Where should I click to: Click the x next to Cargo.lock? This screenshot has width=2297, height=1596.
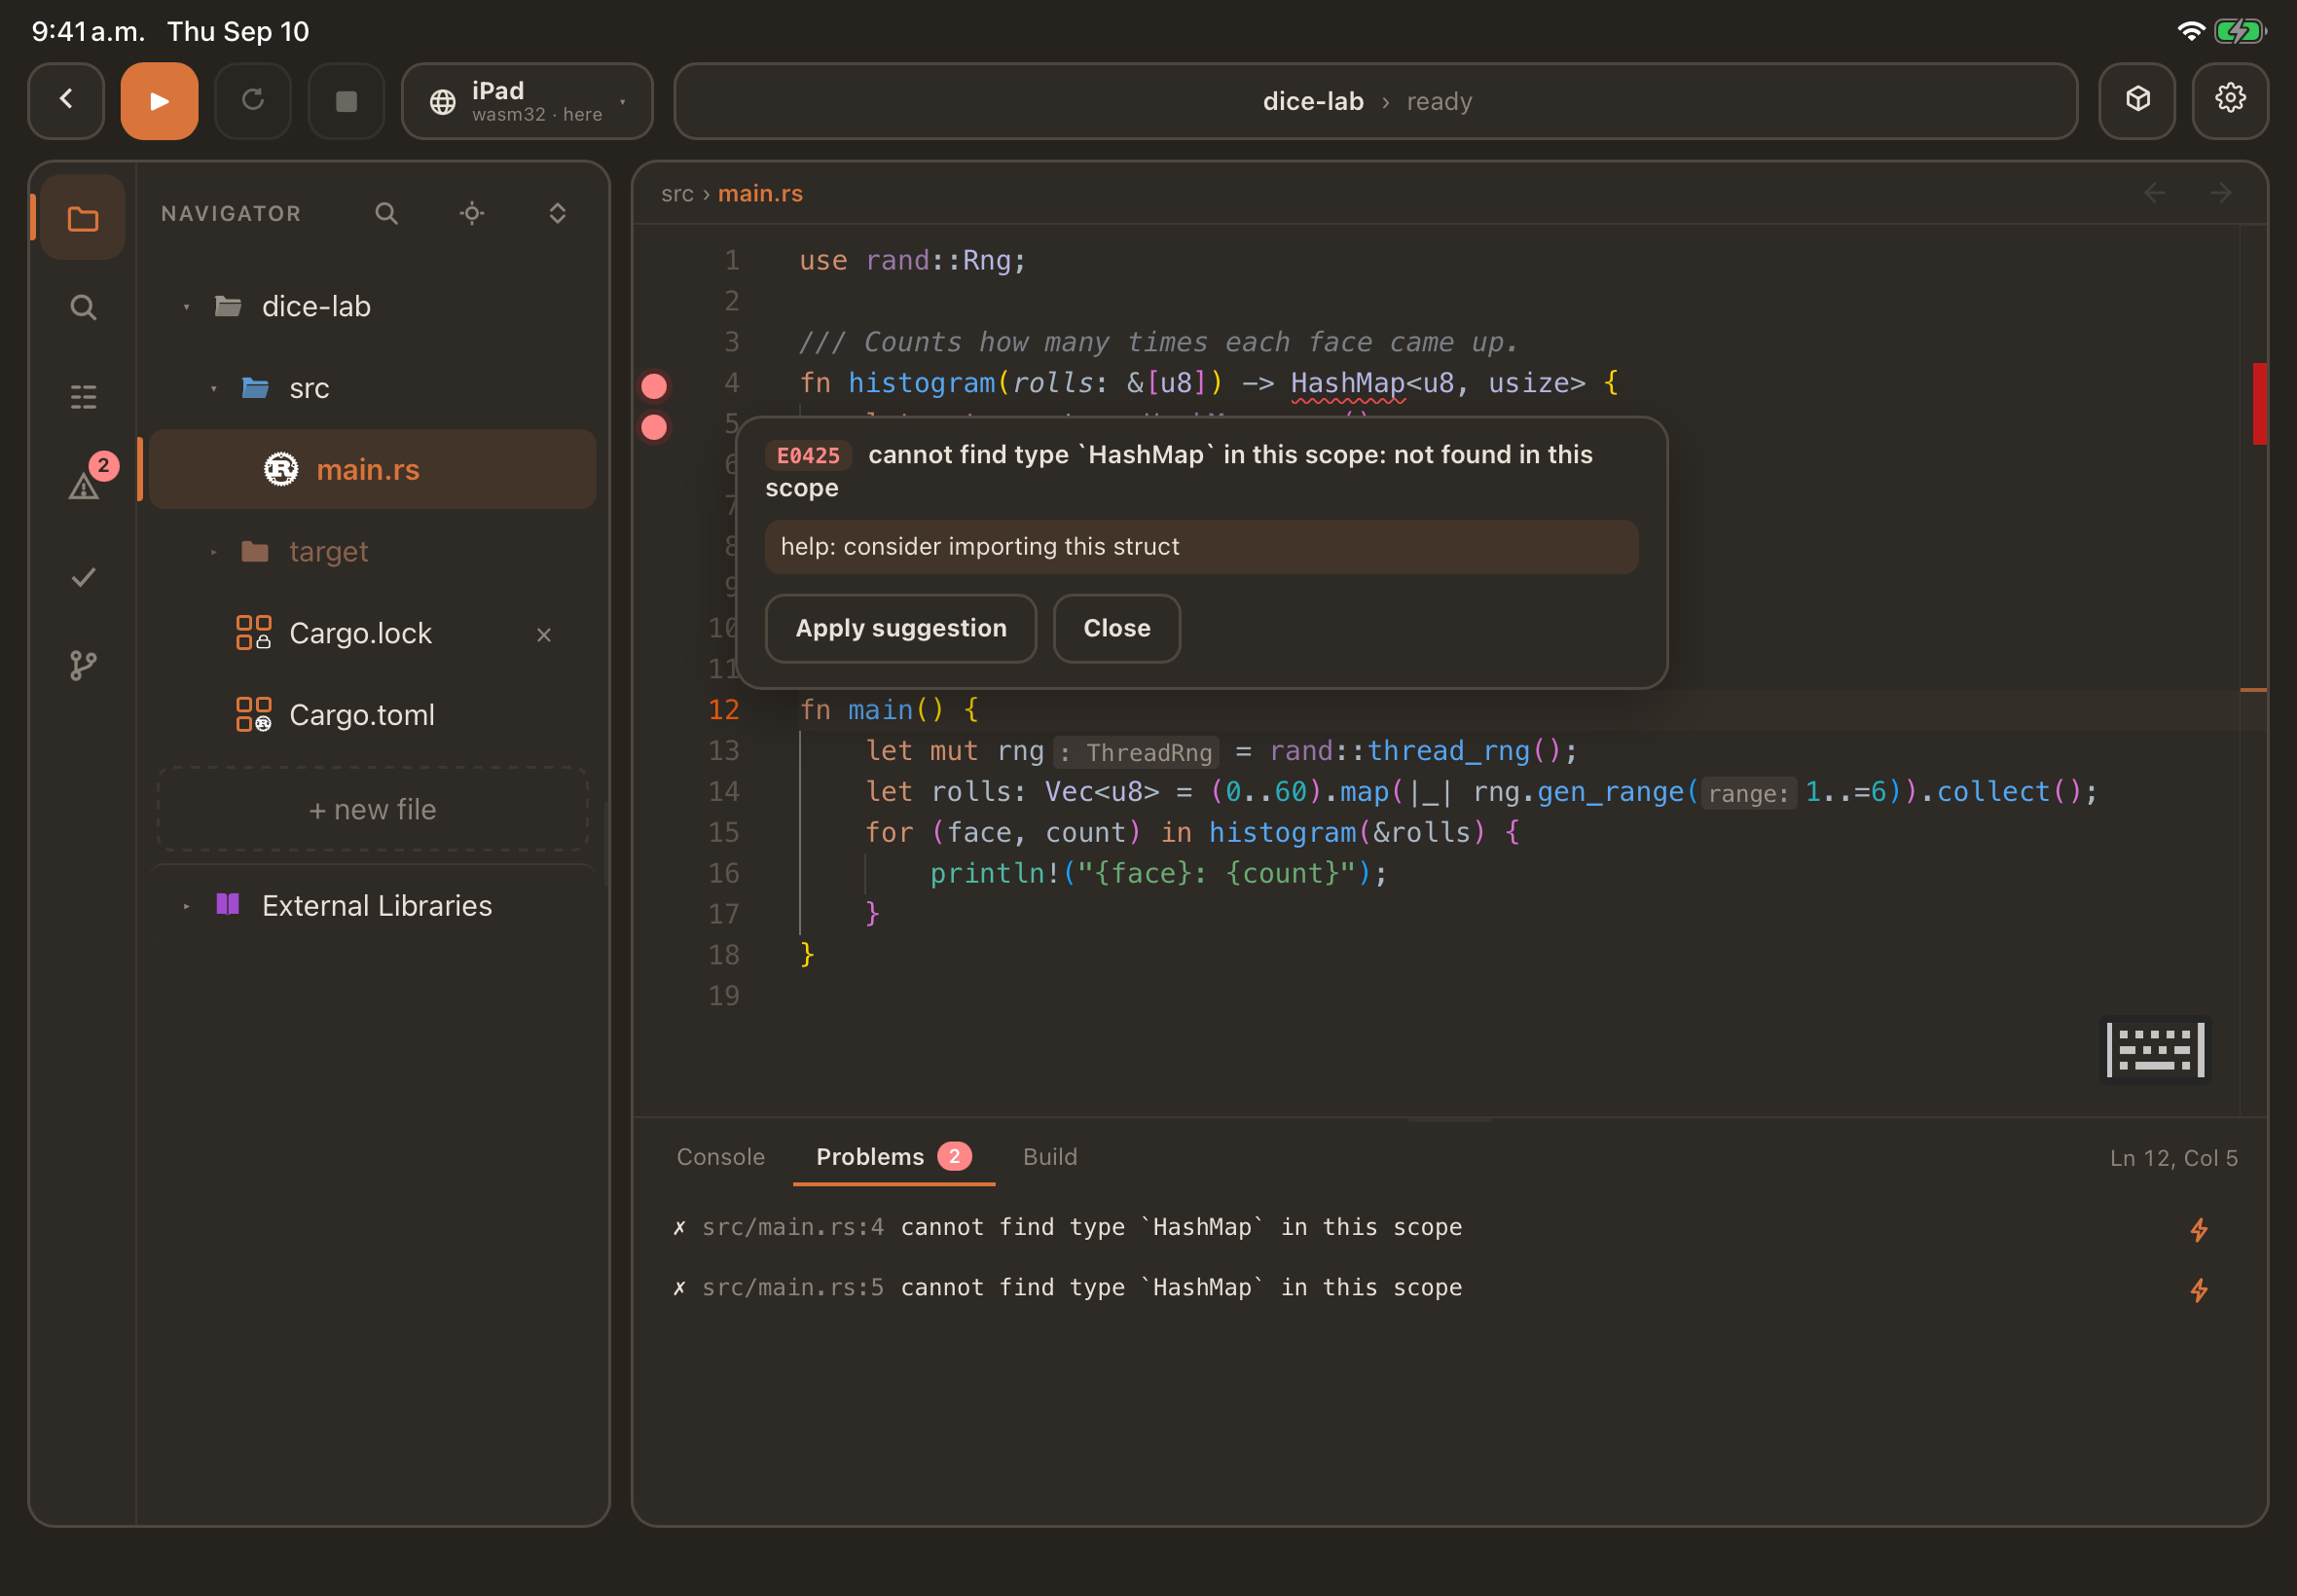coord(543,635)
